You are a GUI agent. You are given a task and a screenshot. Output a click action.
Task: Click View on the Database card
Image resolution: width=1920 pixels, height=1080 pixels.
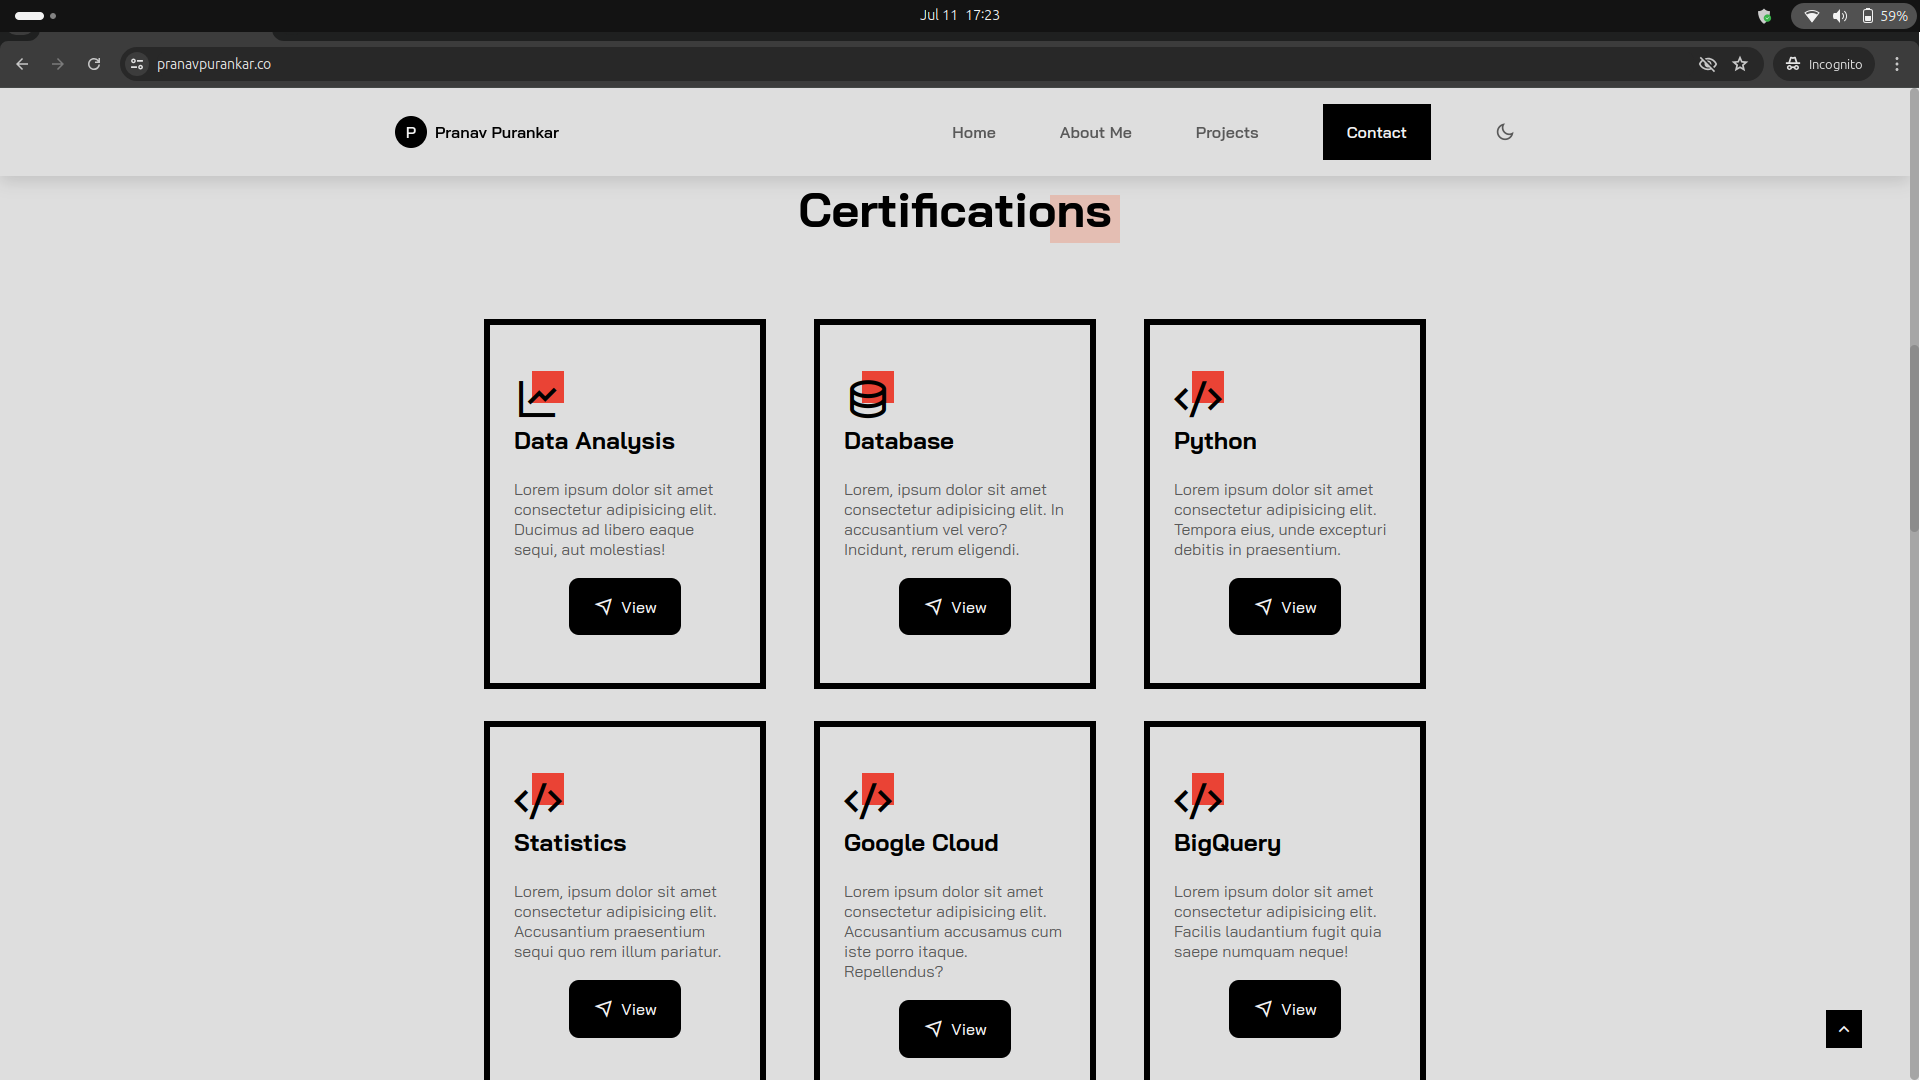click(x=954, y=606)
